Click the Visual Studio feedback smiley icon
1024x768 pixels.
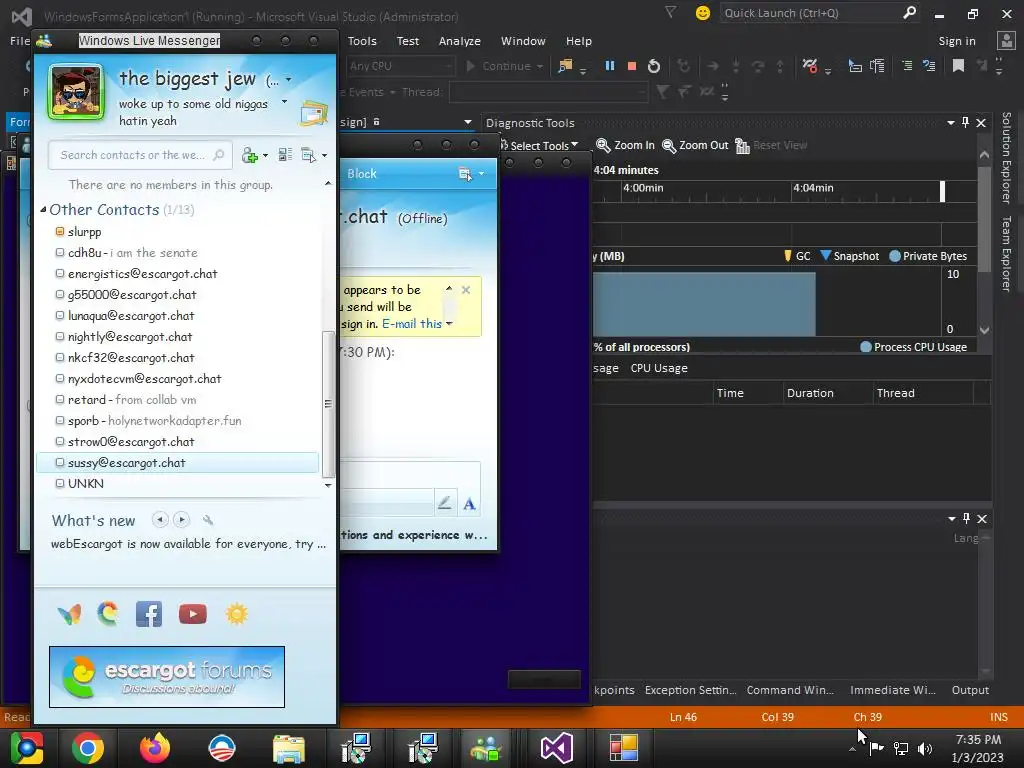tap(703, 13)
